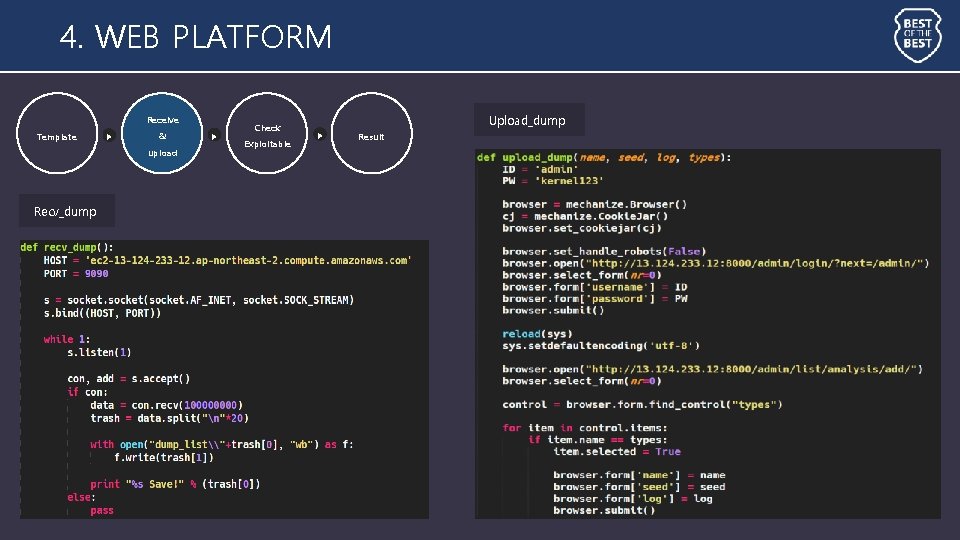960x540 pixels.
Task: Click arrow between Template and Receive & Upload
Action: [x=109, y=136]
